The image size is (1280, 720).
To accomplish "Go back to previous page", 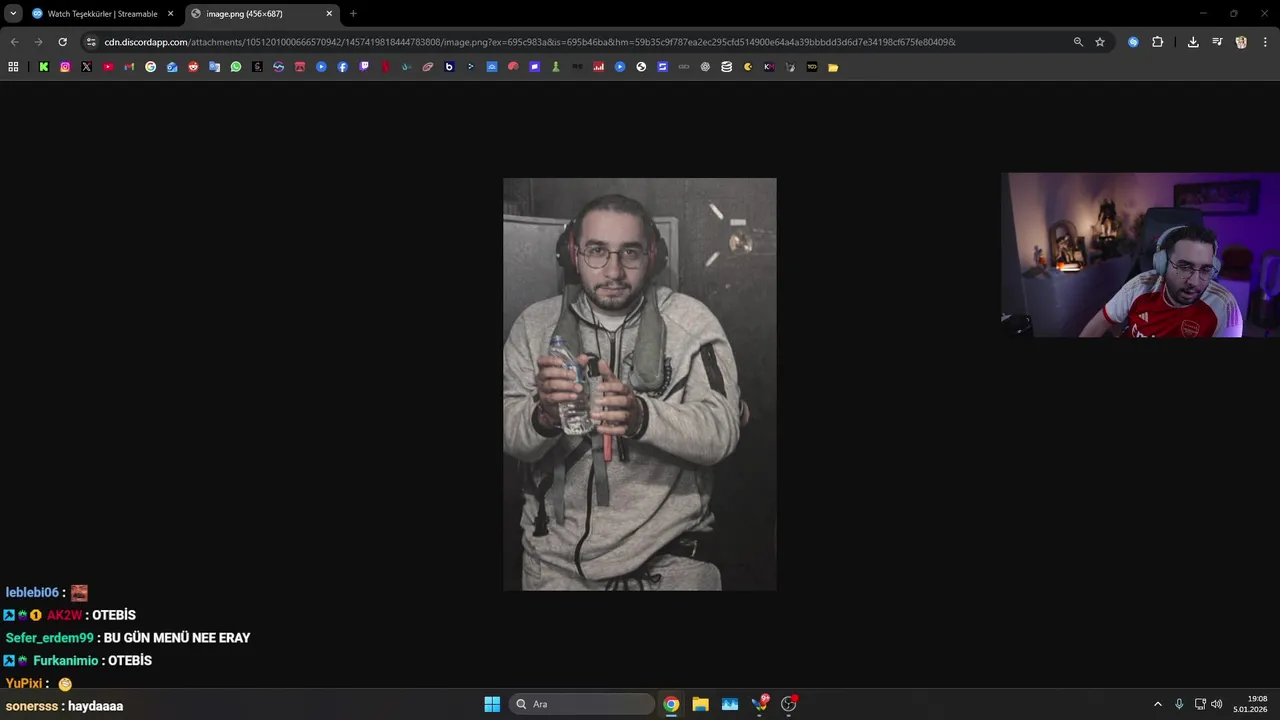I will pos(14,42).
